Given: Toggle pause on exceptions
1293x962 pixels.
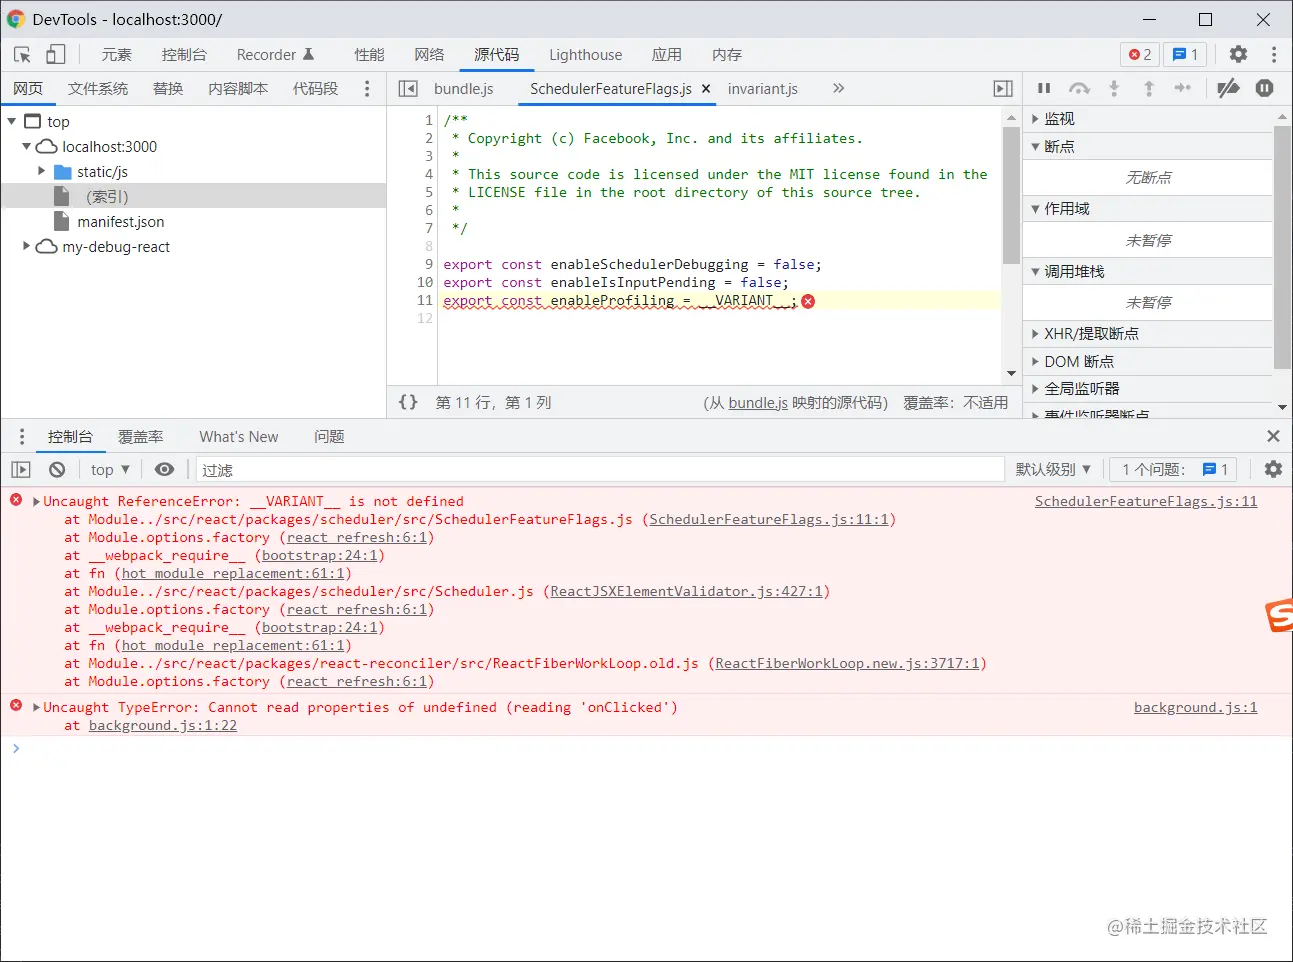Looking at the screenshot, I should 1265,88.
